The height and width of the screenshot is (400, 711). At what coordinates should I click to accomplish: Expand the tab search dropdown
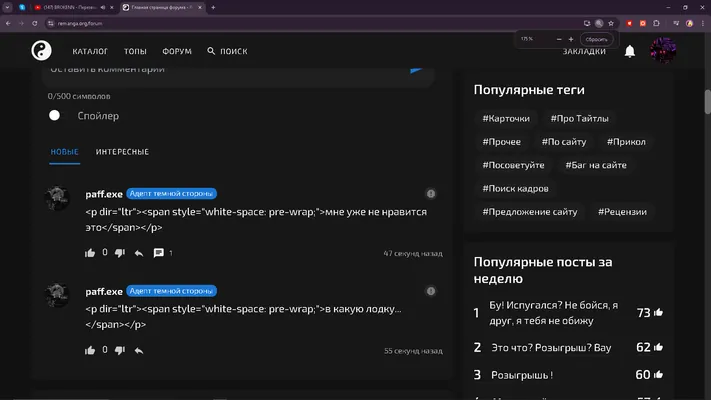(x=7, y=7)
